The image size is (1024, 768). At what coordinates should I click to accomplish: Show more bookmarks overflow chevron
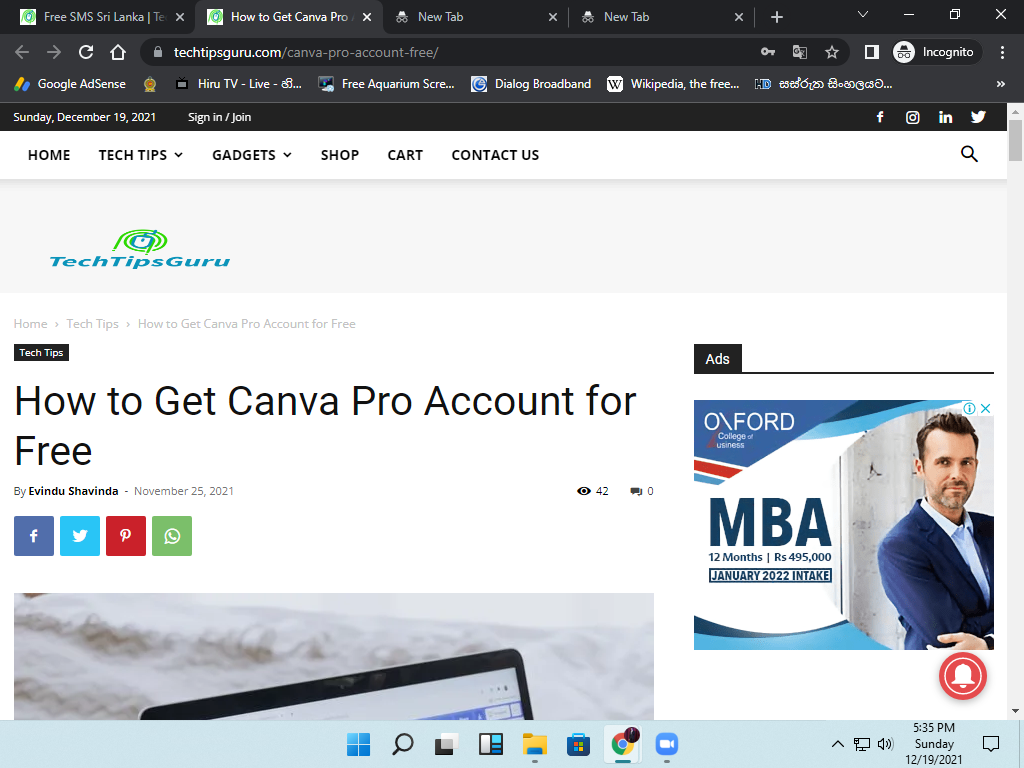[x=1000, y=84]
